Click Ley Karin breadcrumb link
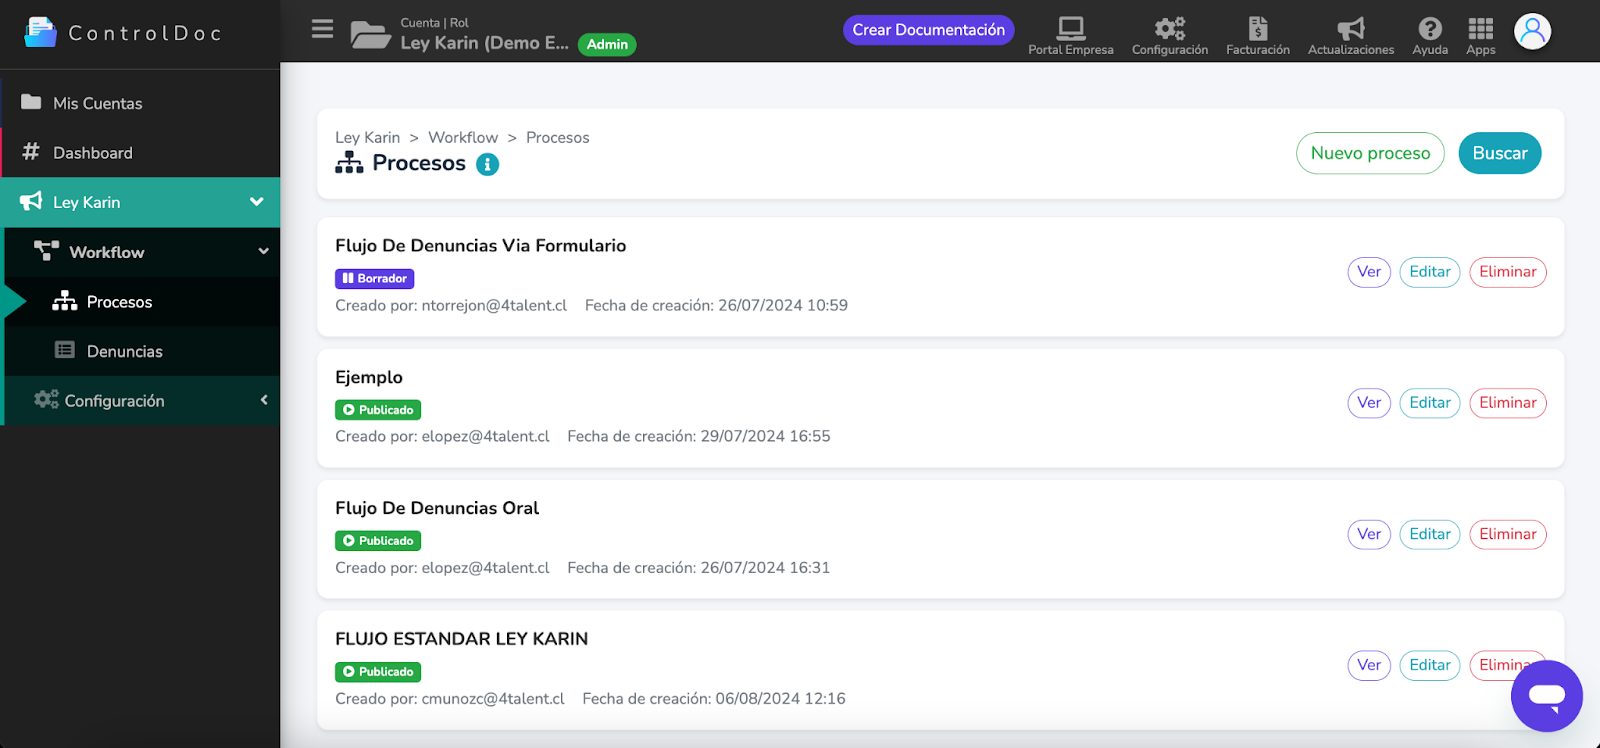 point(367,137)
